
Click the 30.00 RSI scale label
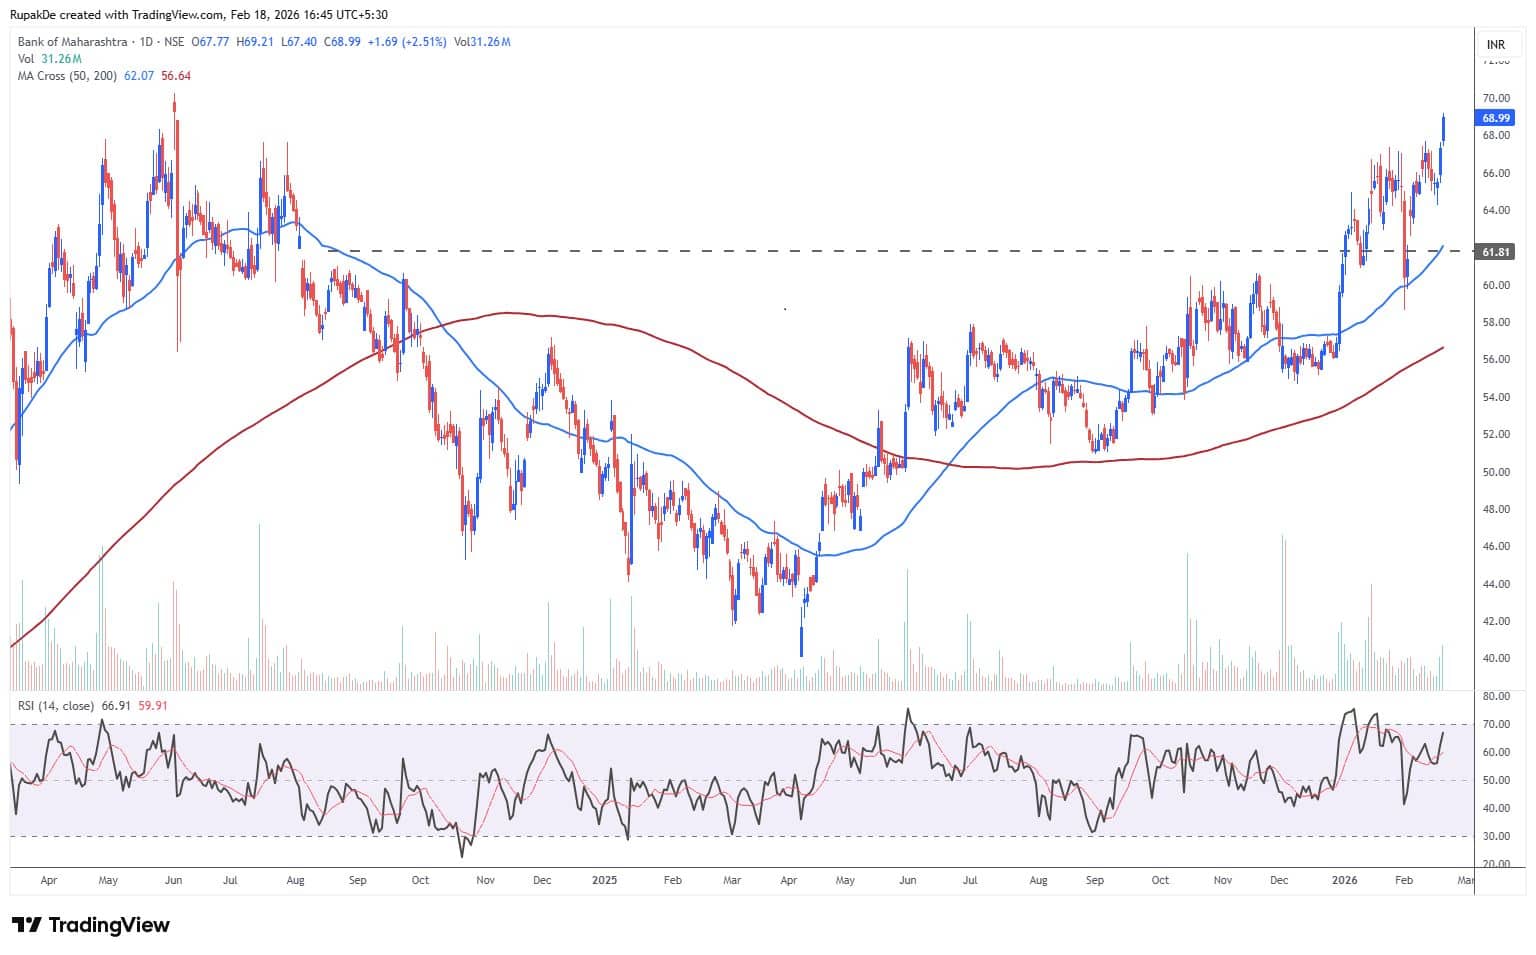click(x=1496, y=836)
